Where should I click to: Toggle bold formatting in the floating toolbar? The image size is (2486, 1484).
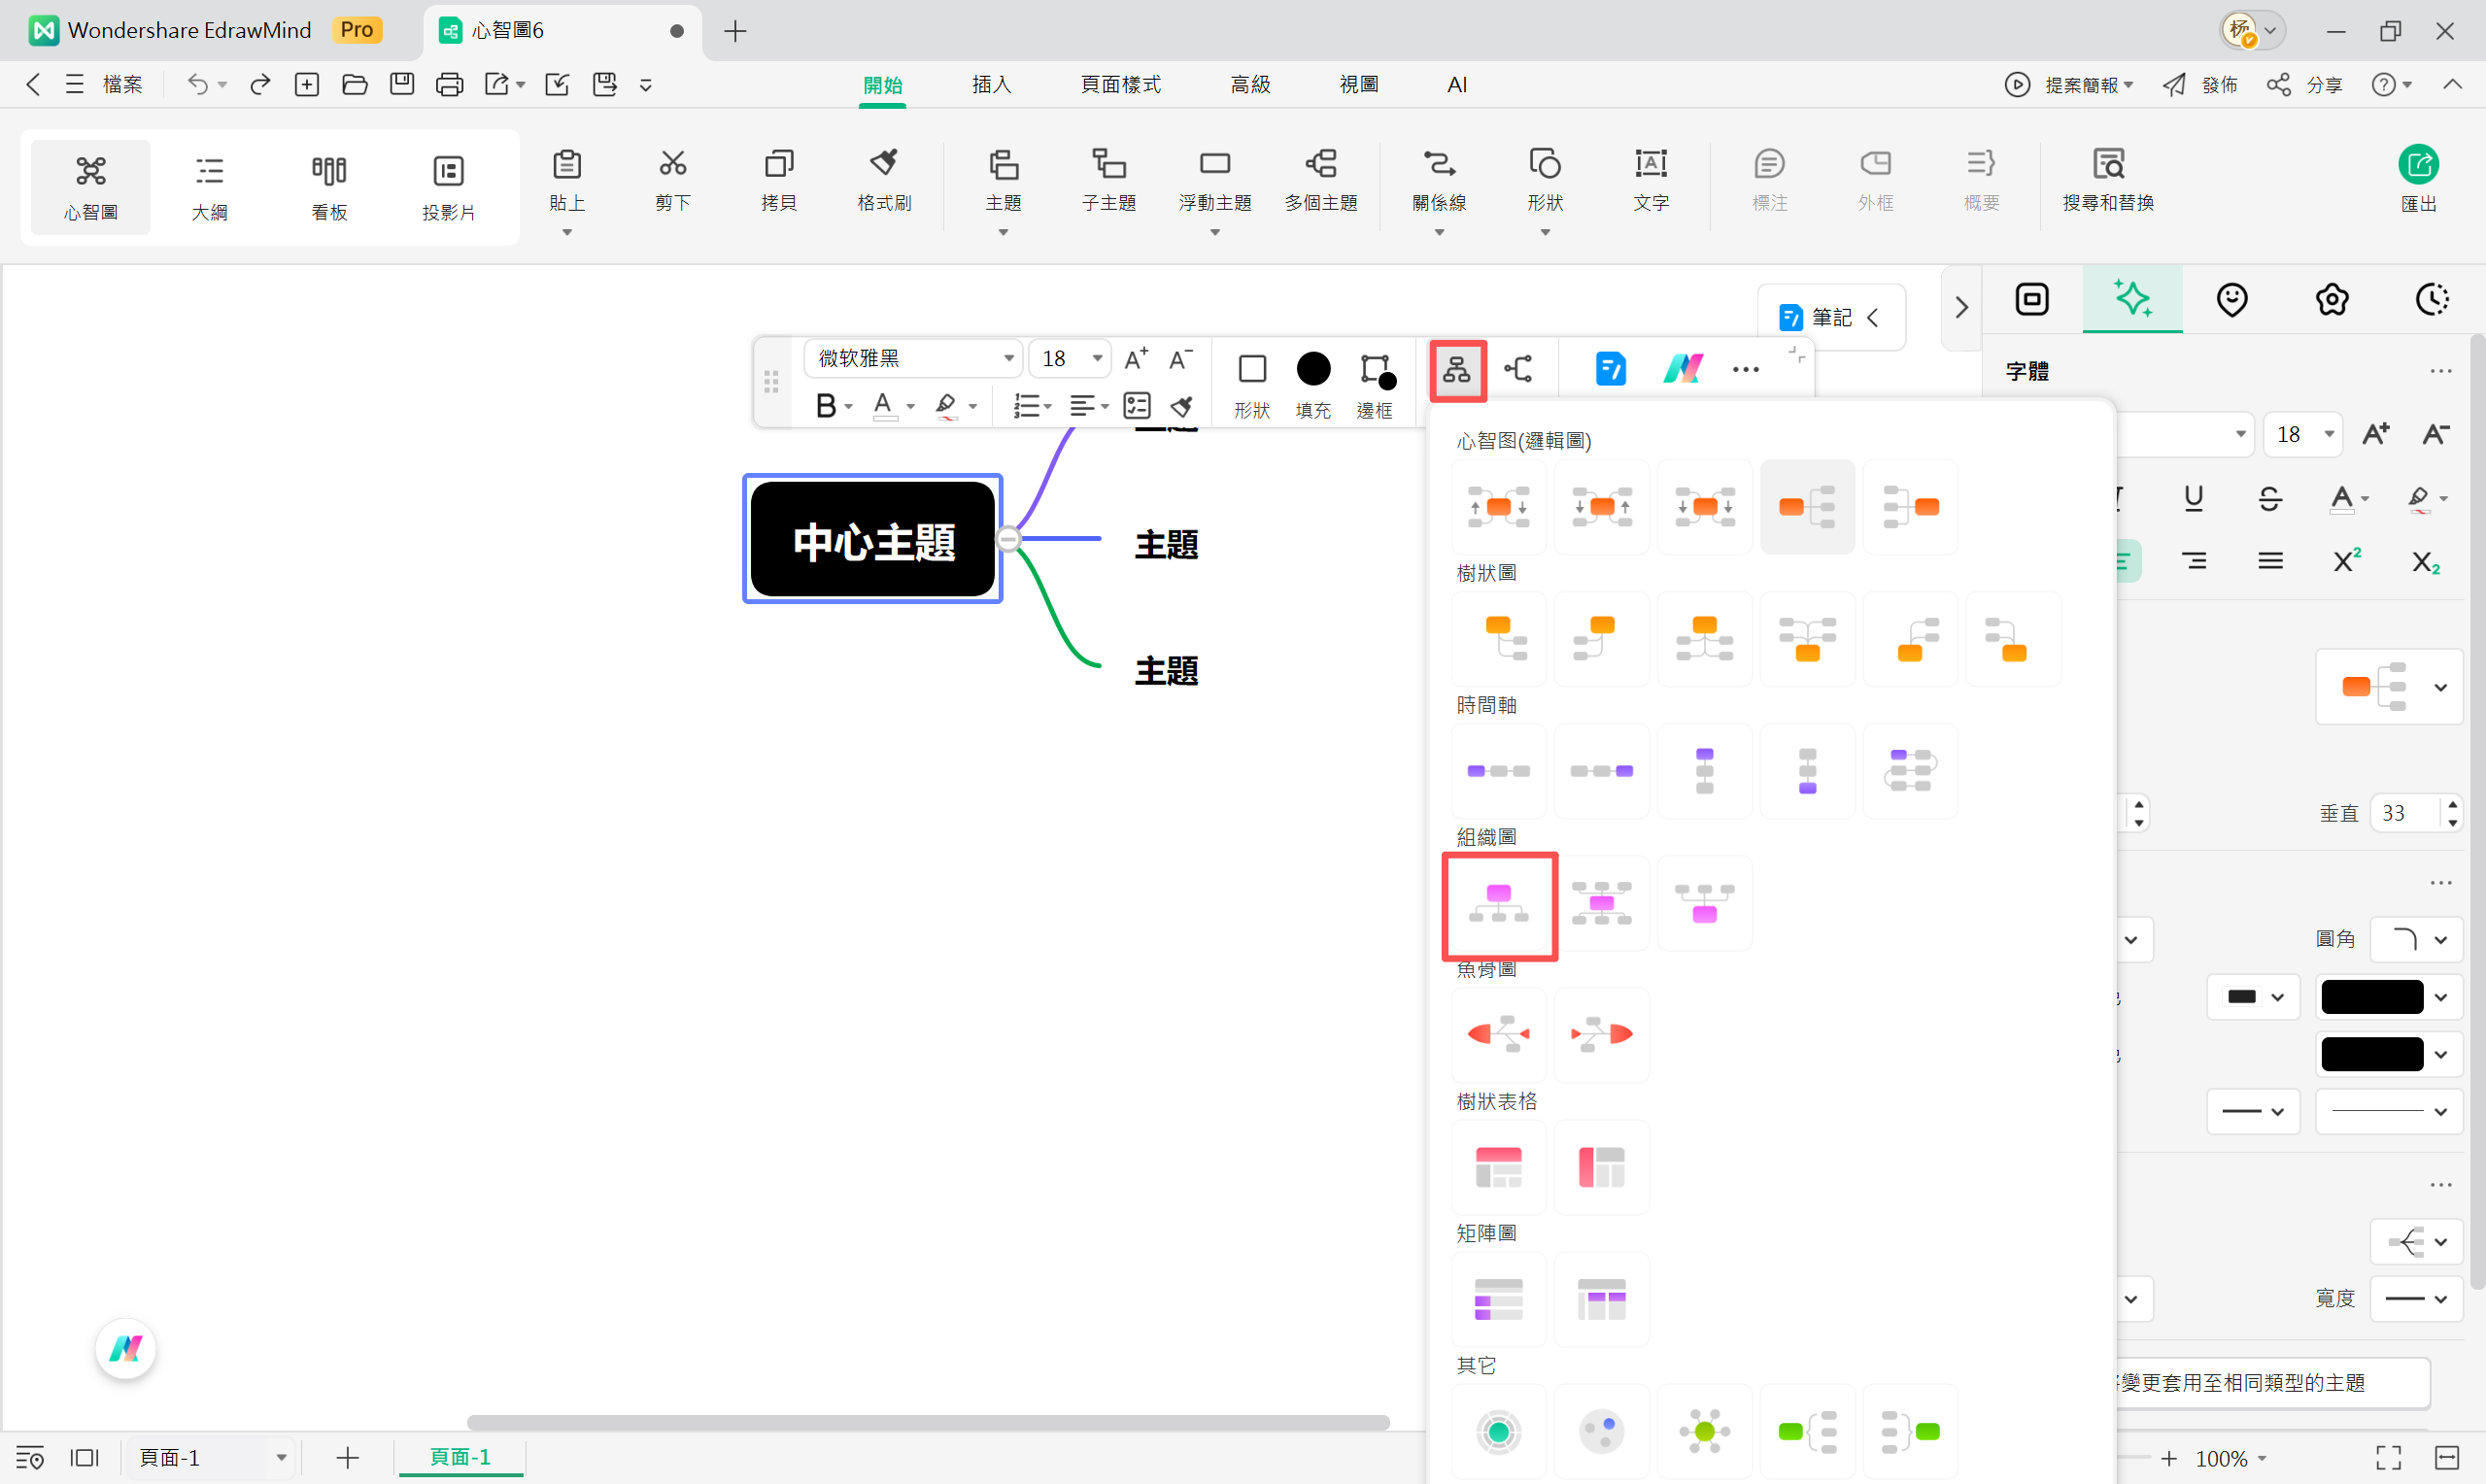tap(827, 405)
